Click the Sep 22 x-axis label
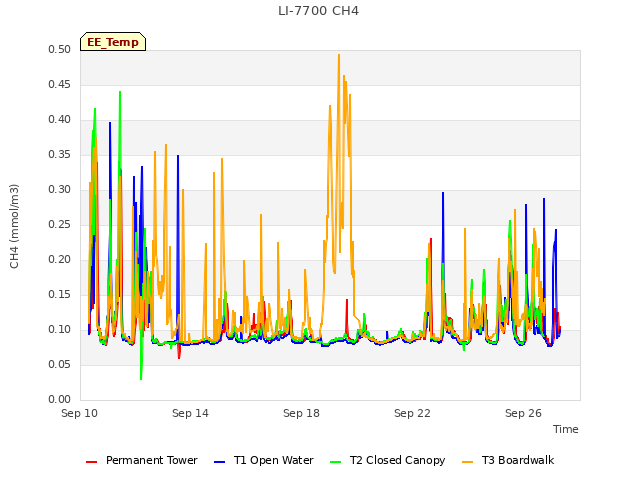640x480 pixels. (x=412, y=413)
